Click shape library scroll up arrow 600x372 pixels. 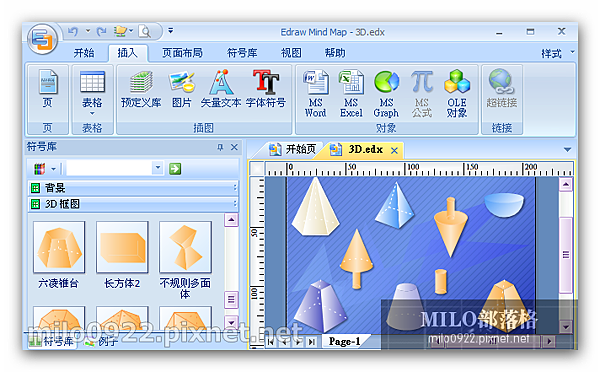pyautogui.click(x=231, y=220)
